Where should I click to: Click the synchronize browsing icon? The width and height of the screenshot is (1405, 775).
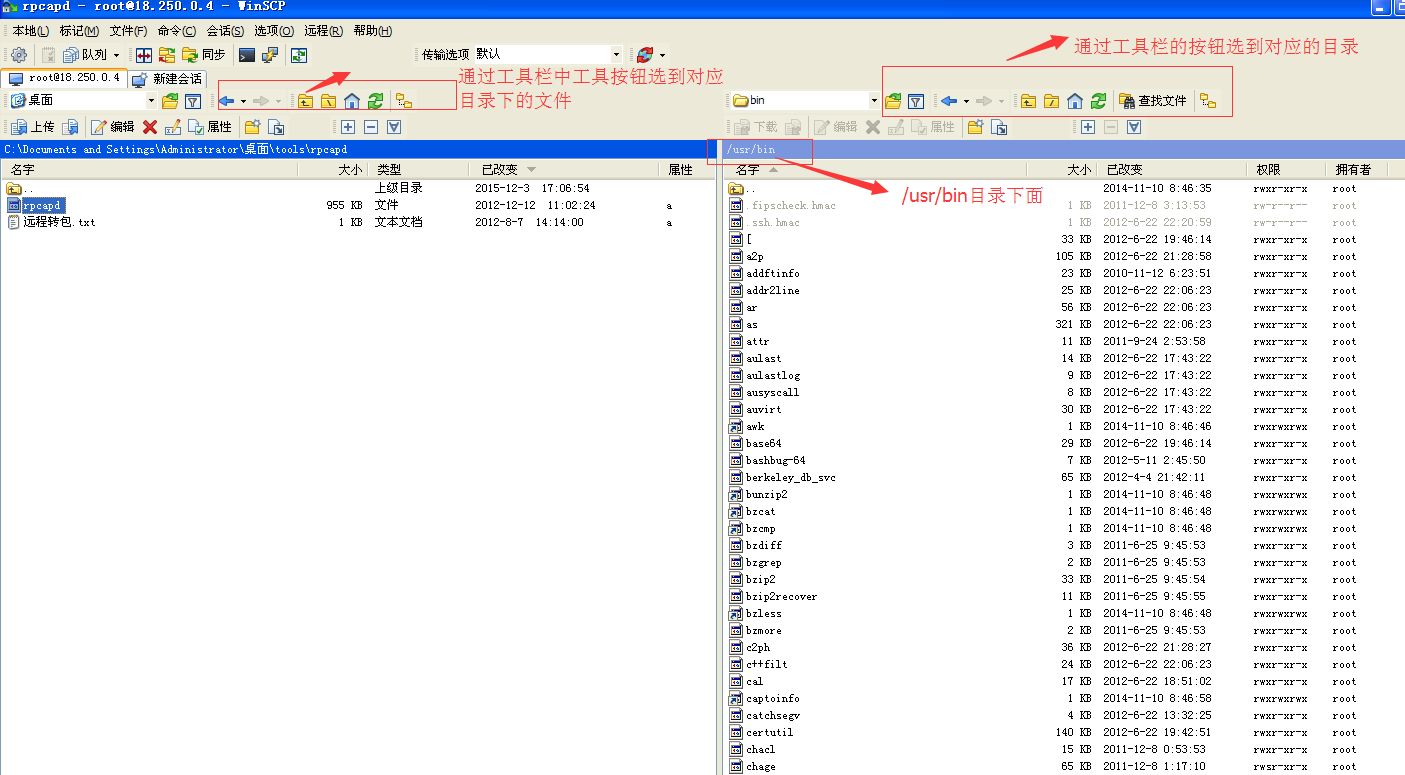[167, 55]
